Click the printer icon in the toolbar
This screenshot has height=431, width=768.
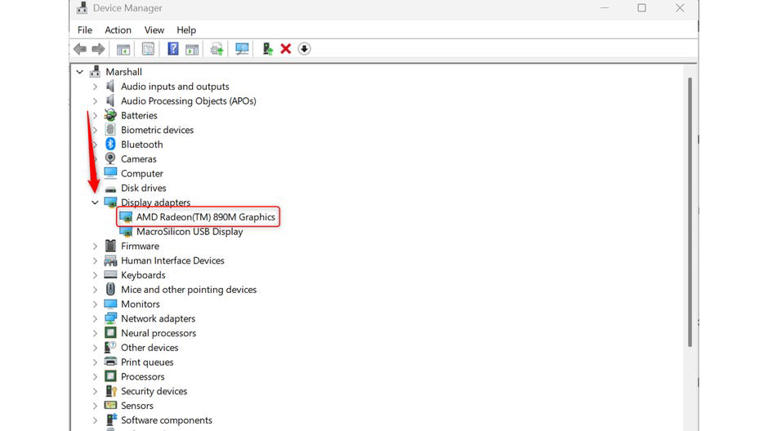[216, 49]
